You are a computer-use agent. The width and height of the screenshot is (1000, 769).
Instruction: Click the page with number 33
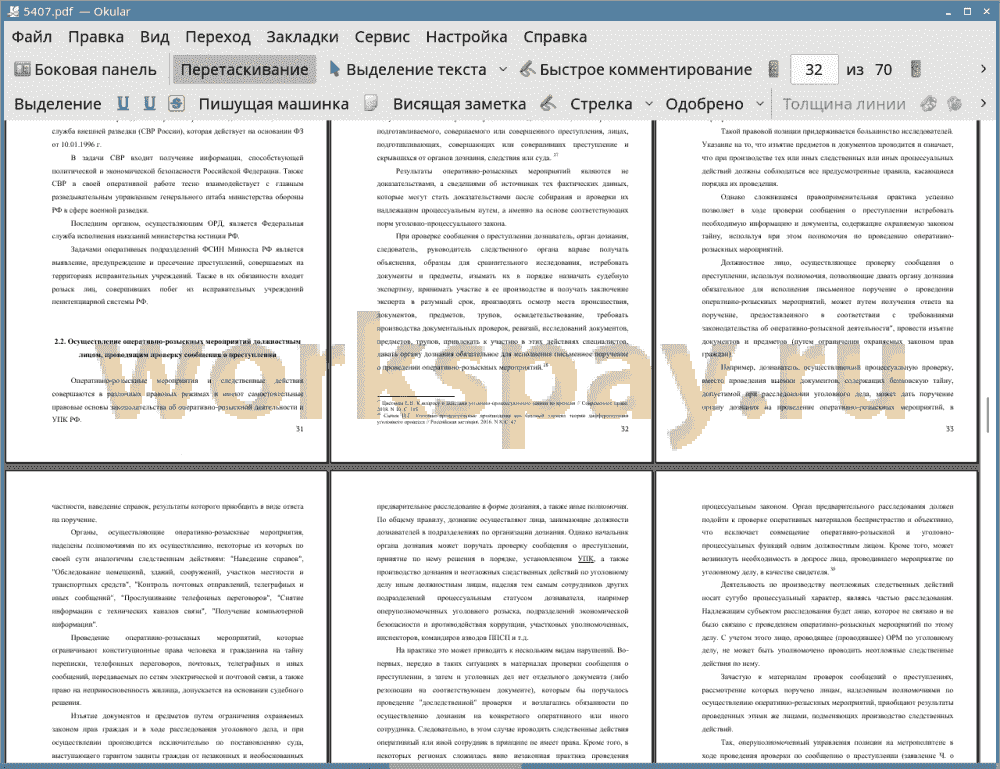816,291
